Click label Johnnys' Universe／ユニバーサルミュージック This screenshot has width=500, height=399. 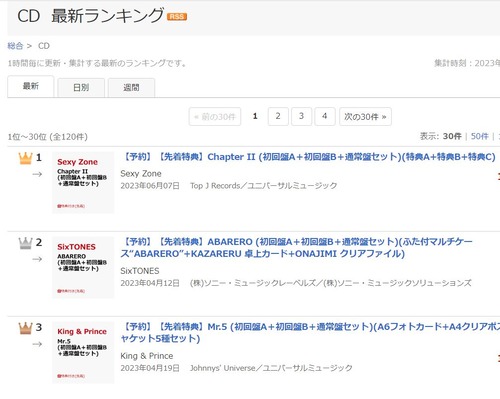(271, 368)
